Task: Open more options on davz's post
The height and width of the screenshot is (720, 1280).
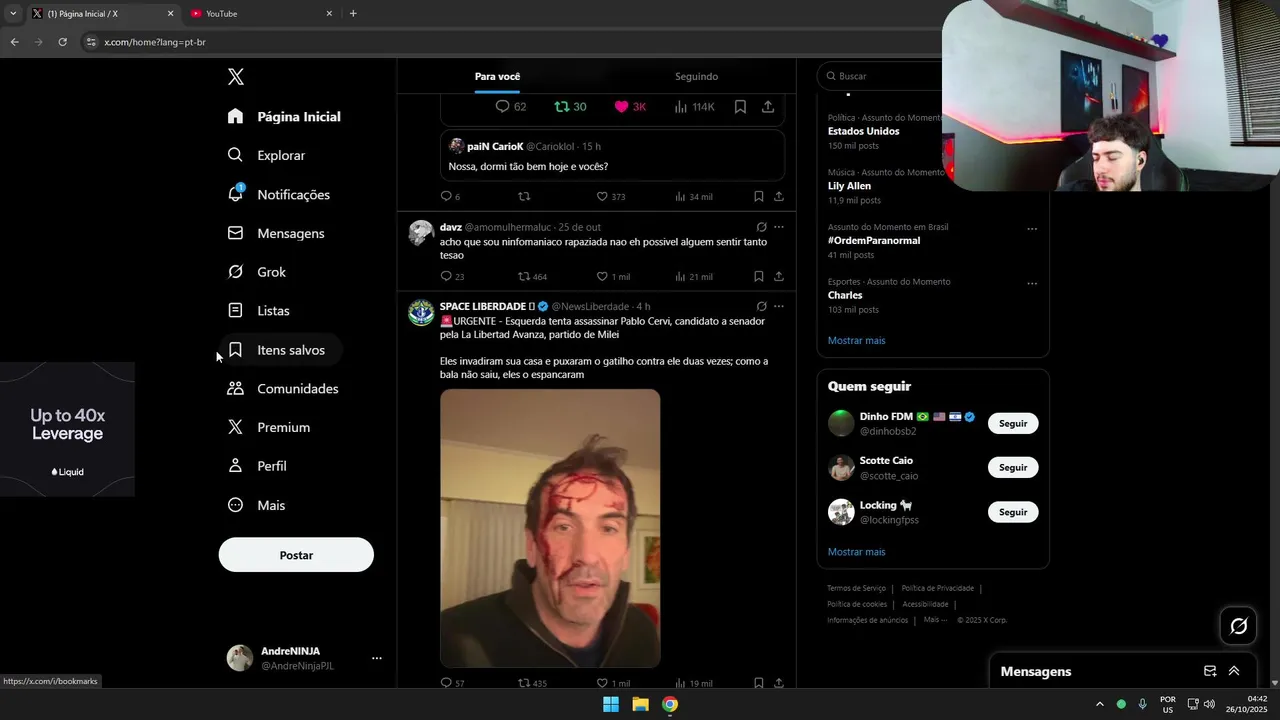Action: (x=778, y=227)
